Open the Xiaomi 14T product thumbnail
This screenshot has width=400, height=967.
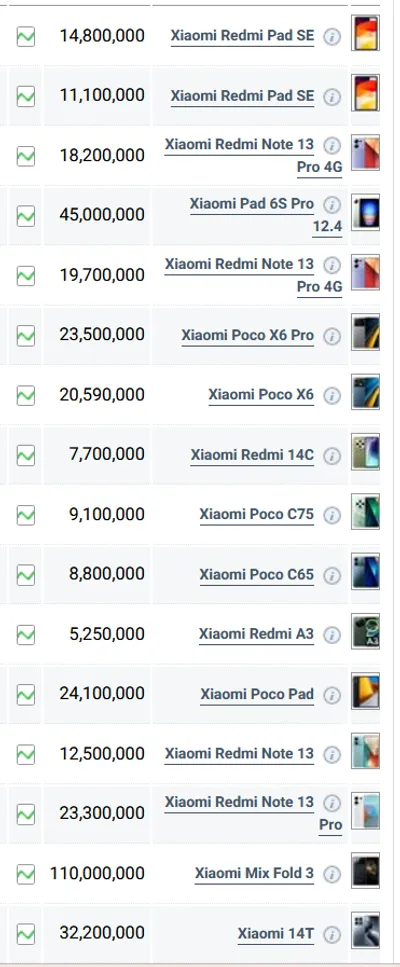365,931
